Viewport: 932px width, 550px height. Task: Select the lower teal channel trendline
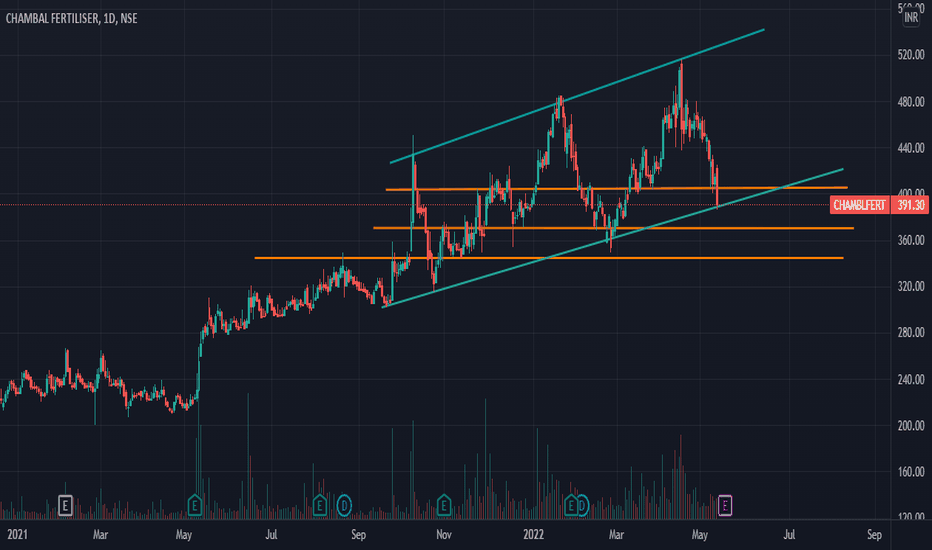pos(612,238)
